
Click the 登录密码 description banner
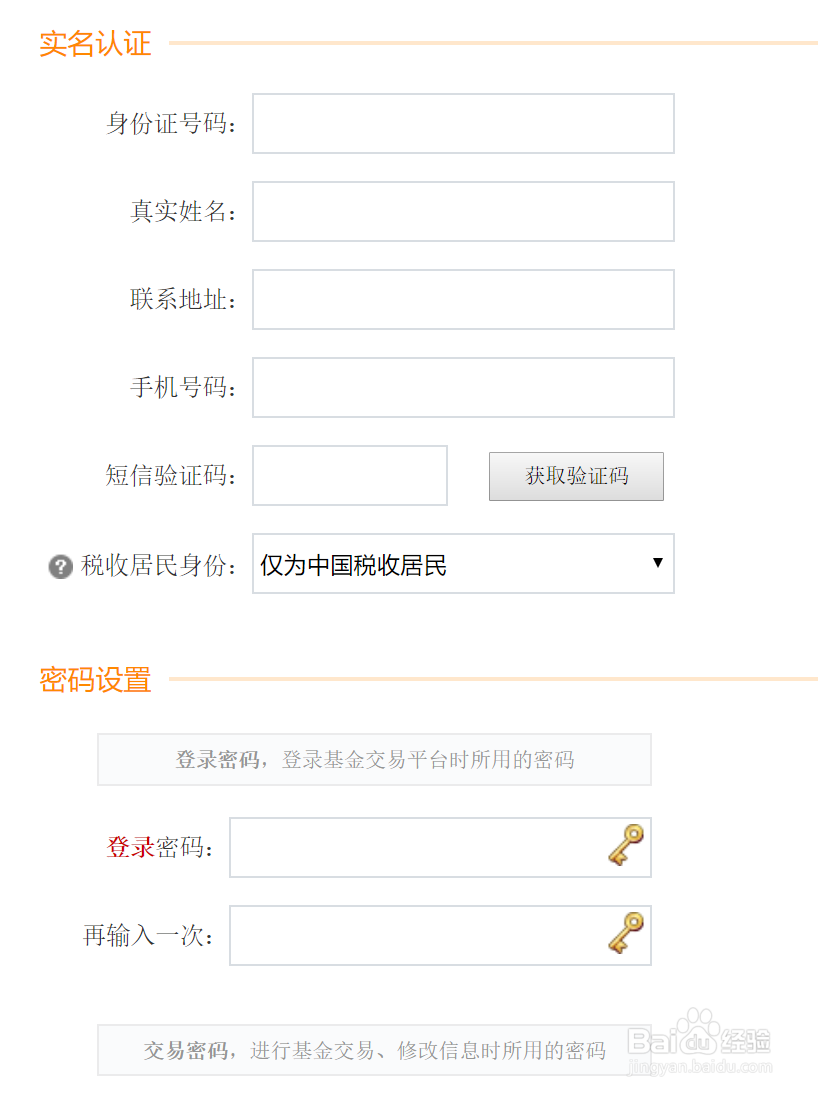click(x=374, y=760)
